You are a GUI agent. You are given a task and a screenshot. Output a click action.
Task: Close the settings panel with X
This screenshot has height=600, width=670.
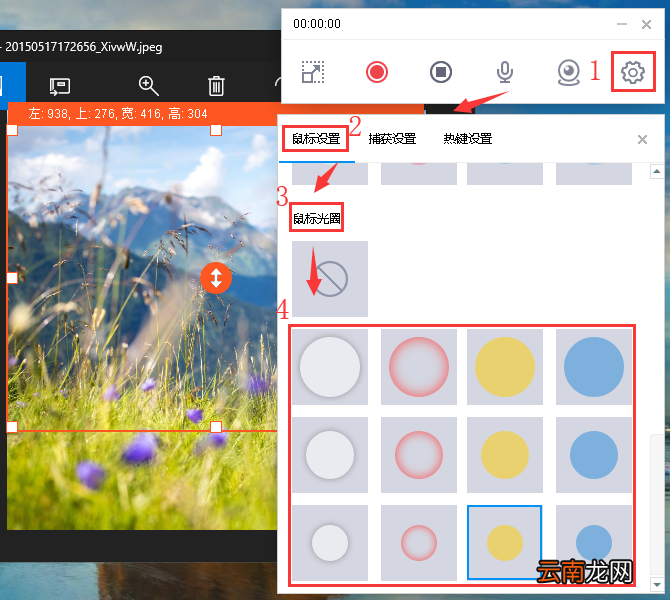pyautogui.click(x=642, y=139)
